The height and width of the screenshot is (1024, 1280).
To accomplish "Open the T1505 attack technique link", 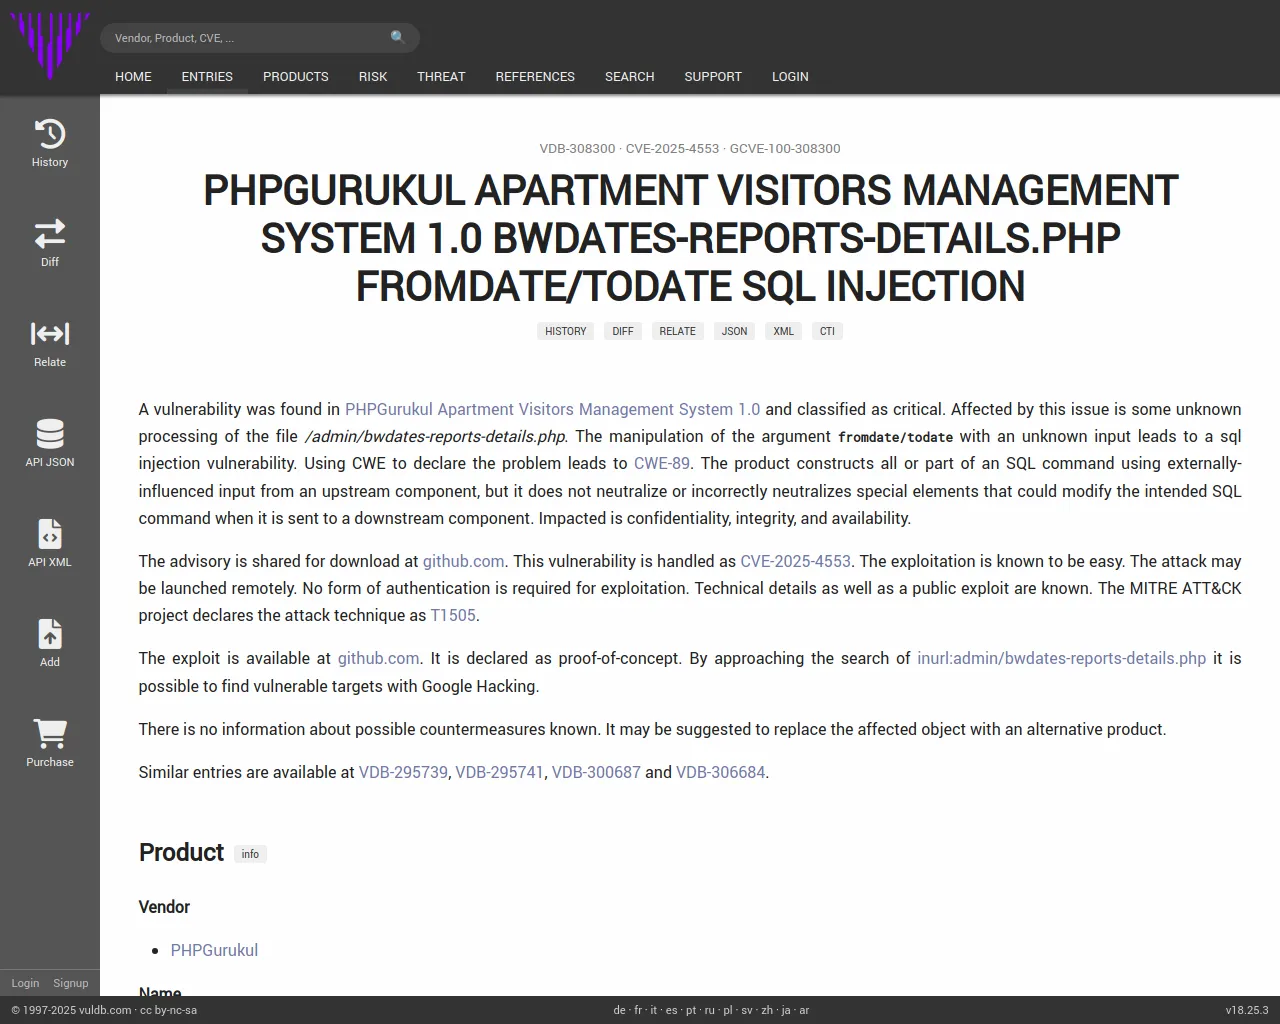I will [x=453, y=615].
